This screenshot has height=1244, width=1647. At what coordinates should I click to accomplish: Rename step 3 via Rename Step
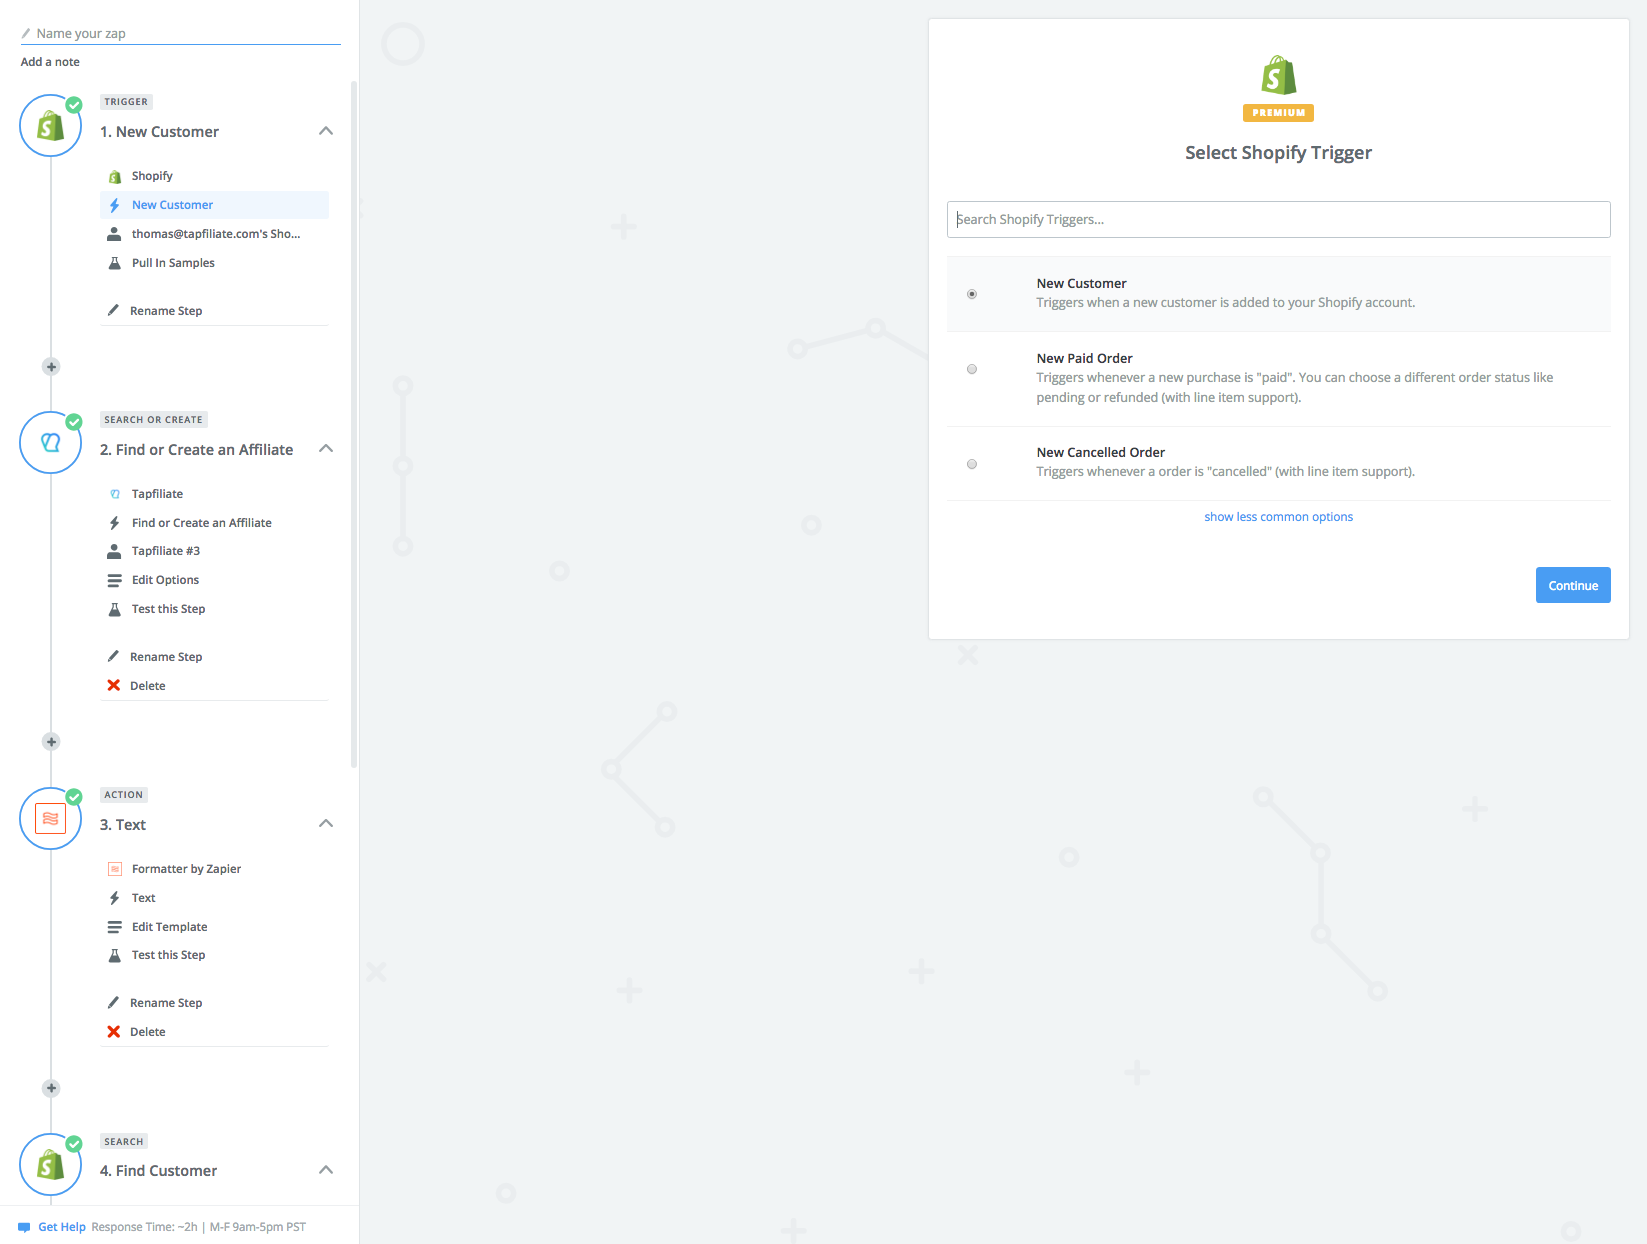tap(166, 1003)
